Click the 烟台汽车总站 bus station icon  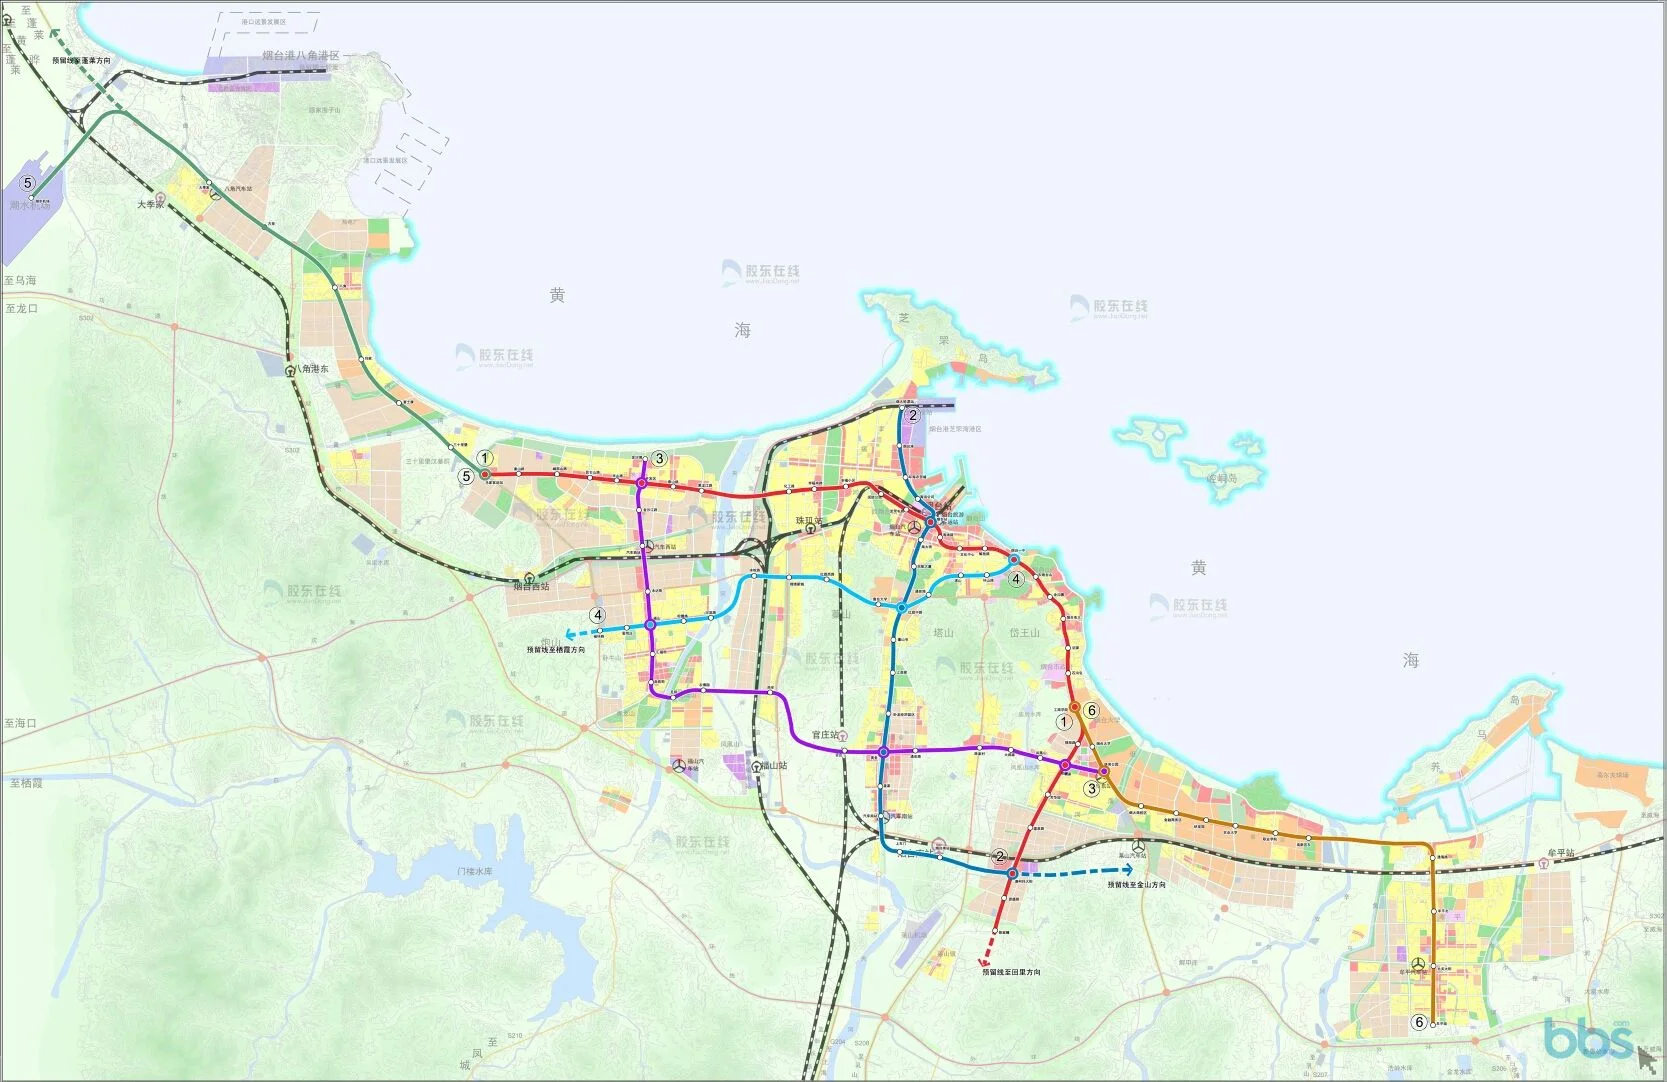pyautogui.click(x=914, y=527)
